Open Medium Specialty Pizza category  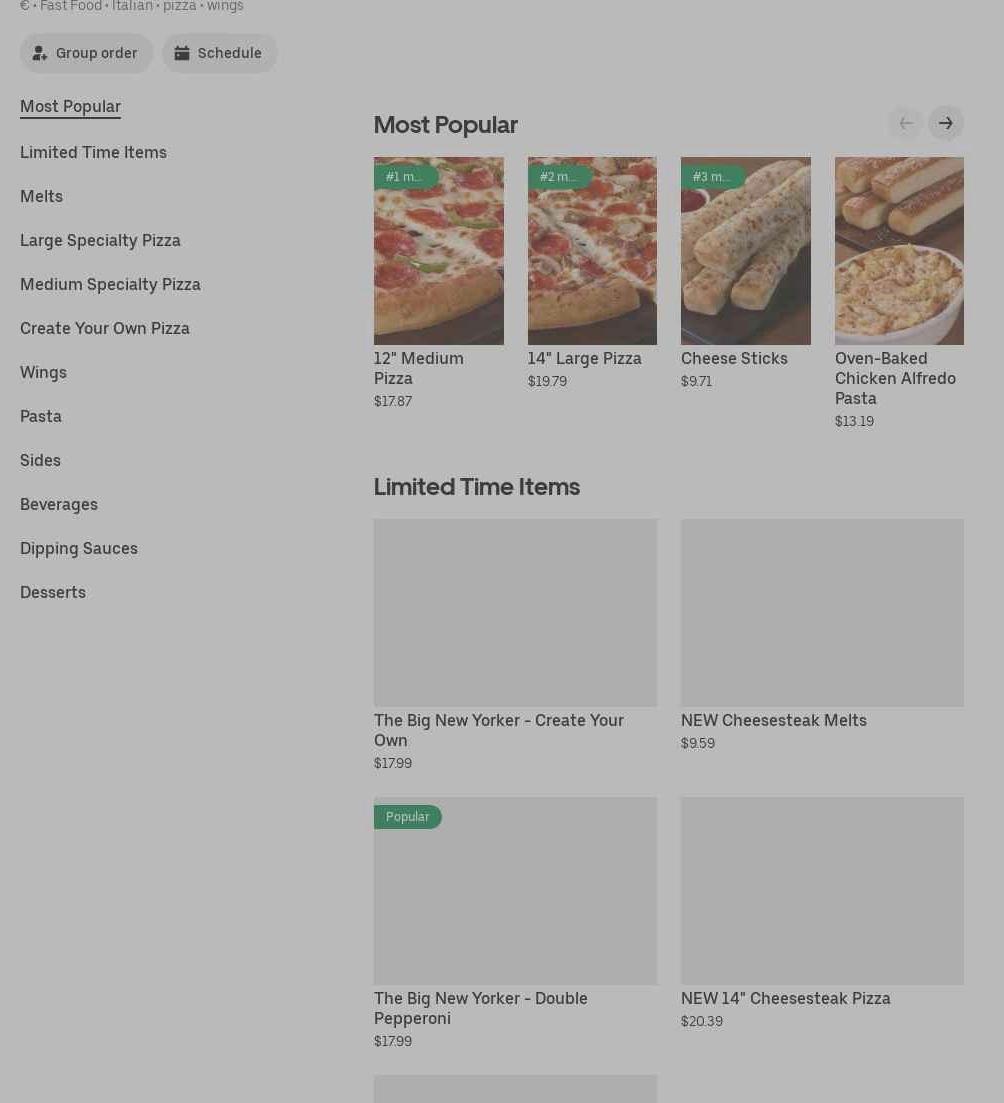pyautogui.click(x=110, y=284)
